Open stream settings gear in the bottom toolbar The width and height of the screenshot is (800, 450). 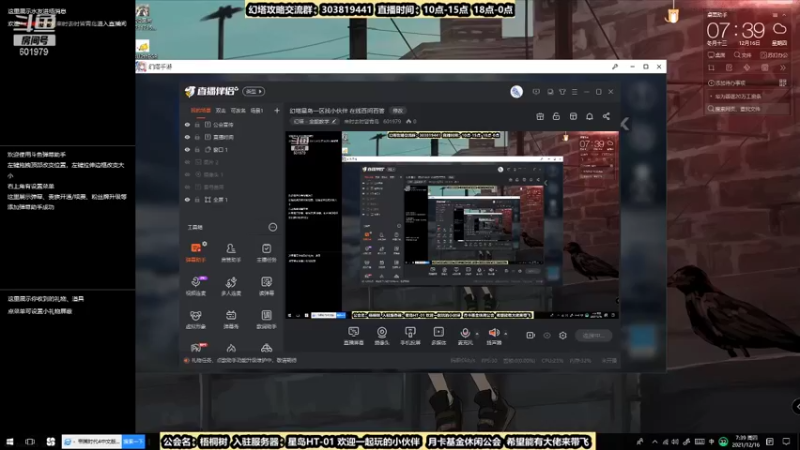pos(563,335)
